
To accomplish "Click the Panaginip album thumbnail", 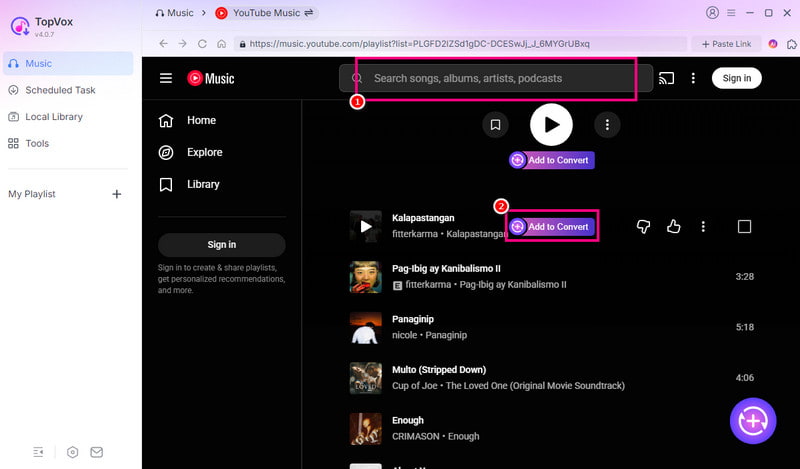I will [366, 327].
